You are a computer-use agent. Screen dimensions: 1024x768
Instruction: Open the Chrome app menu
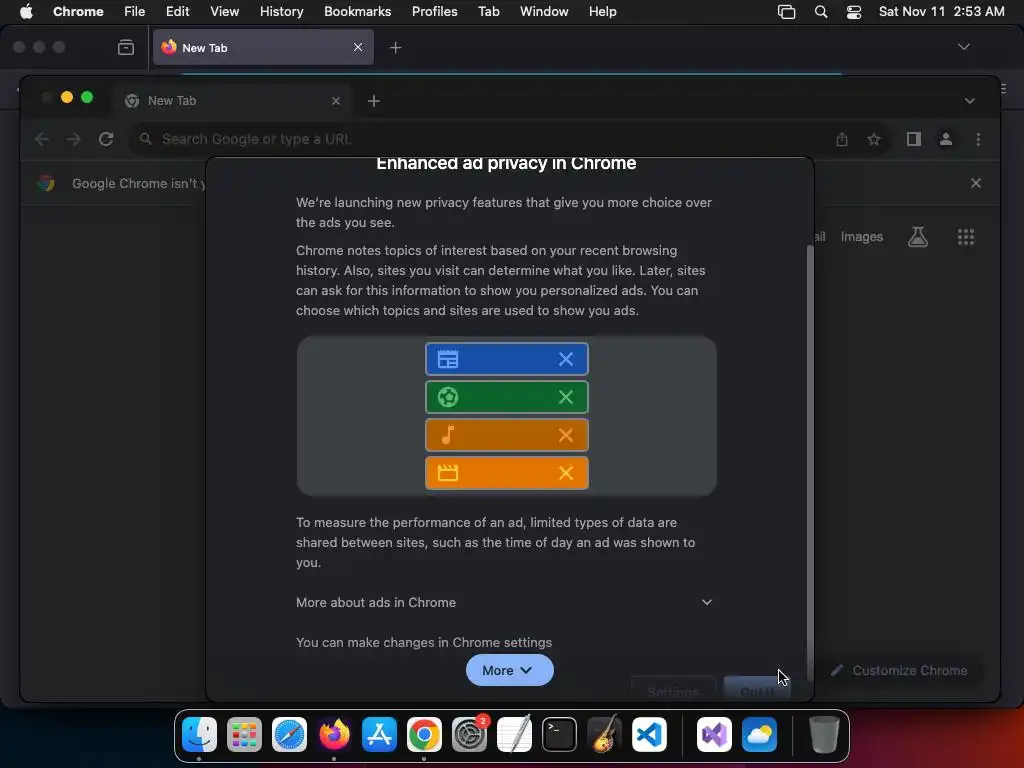click(78, 11)
